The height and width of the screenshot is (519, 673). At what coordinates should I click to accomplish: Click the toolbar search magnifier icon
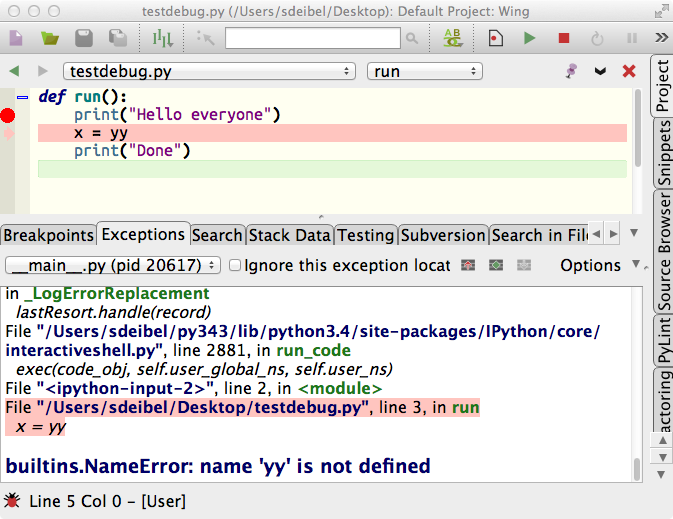[x=412, y=39]
